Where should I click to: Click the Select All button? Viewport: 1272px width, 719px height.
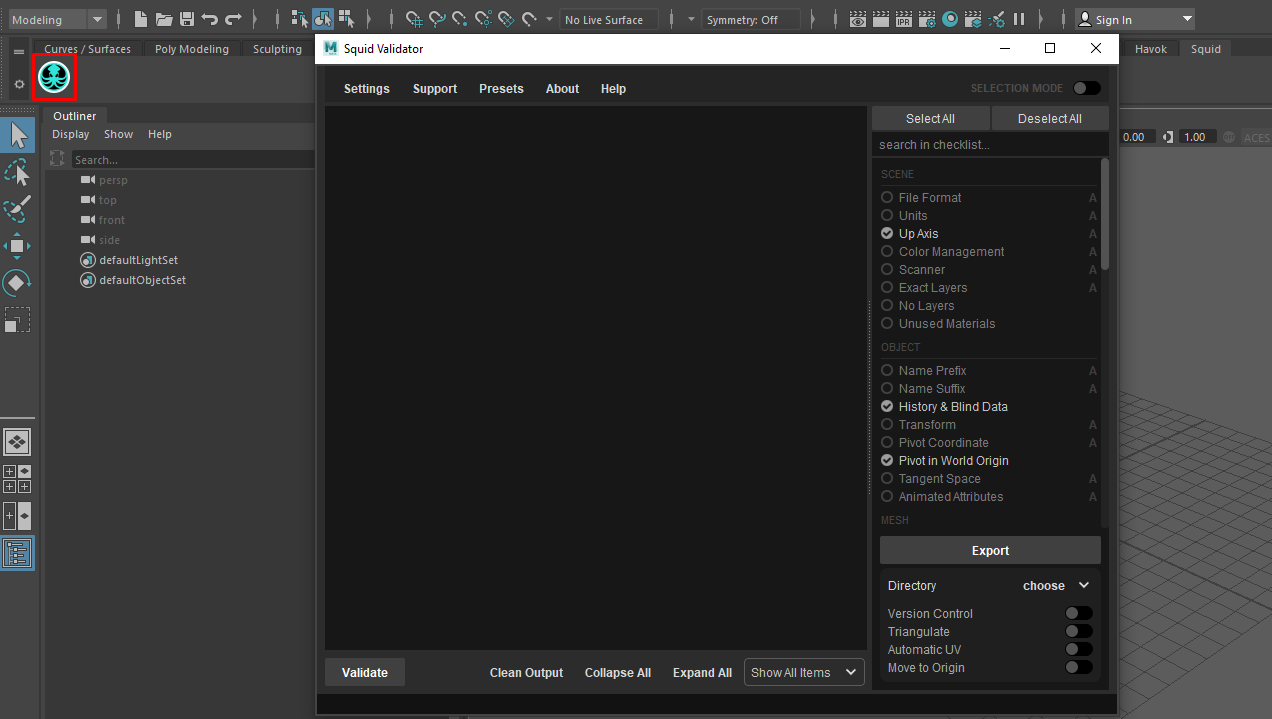tap(930, 118)
